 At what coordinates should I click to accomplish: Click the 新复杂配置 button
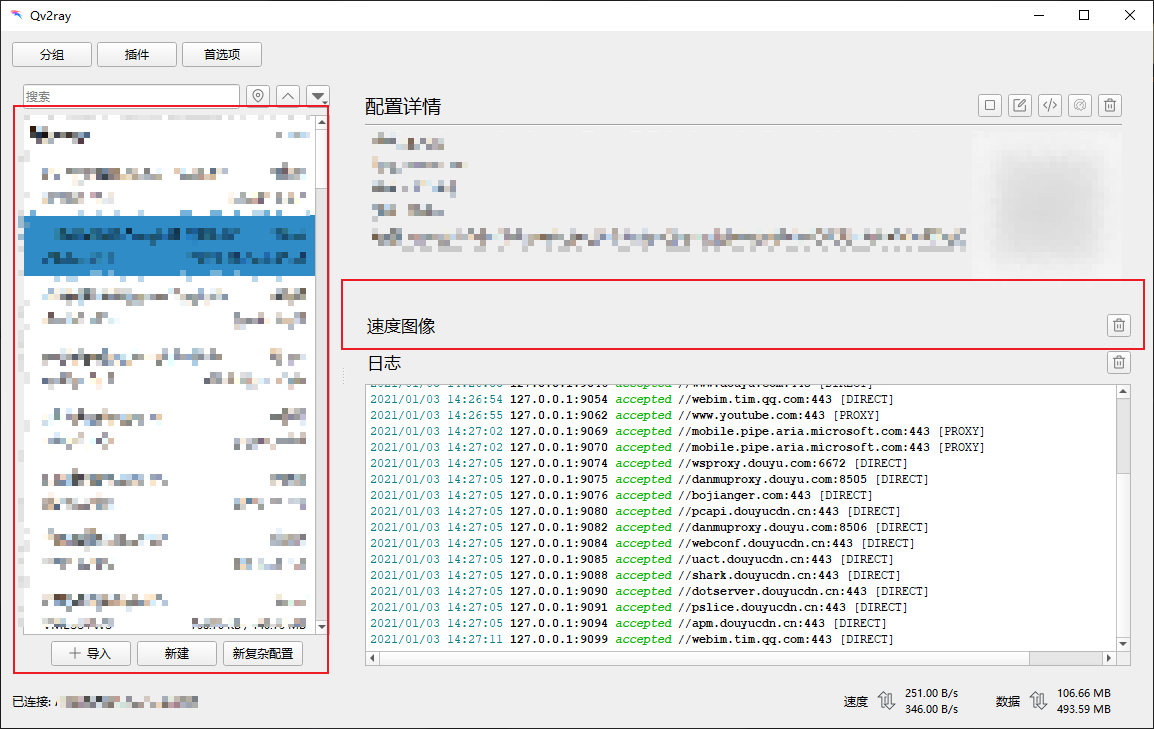pos(263,653)
